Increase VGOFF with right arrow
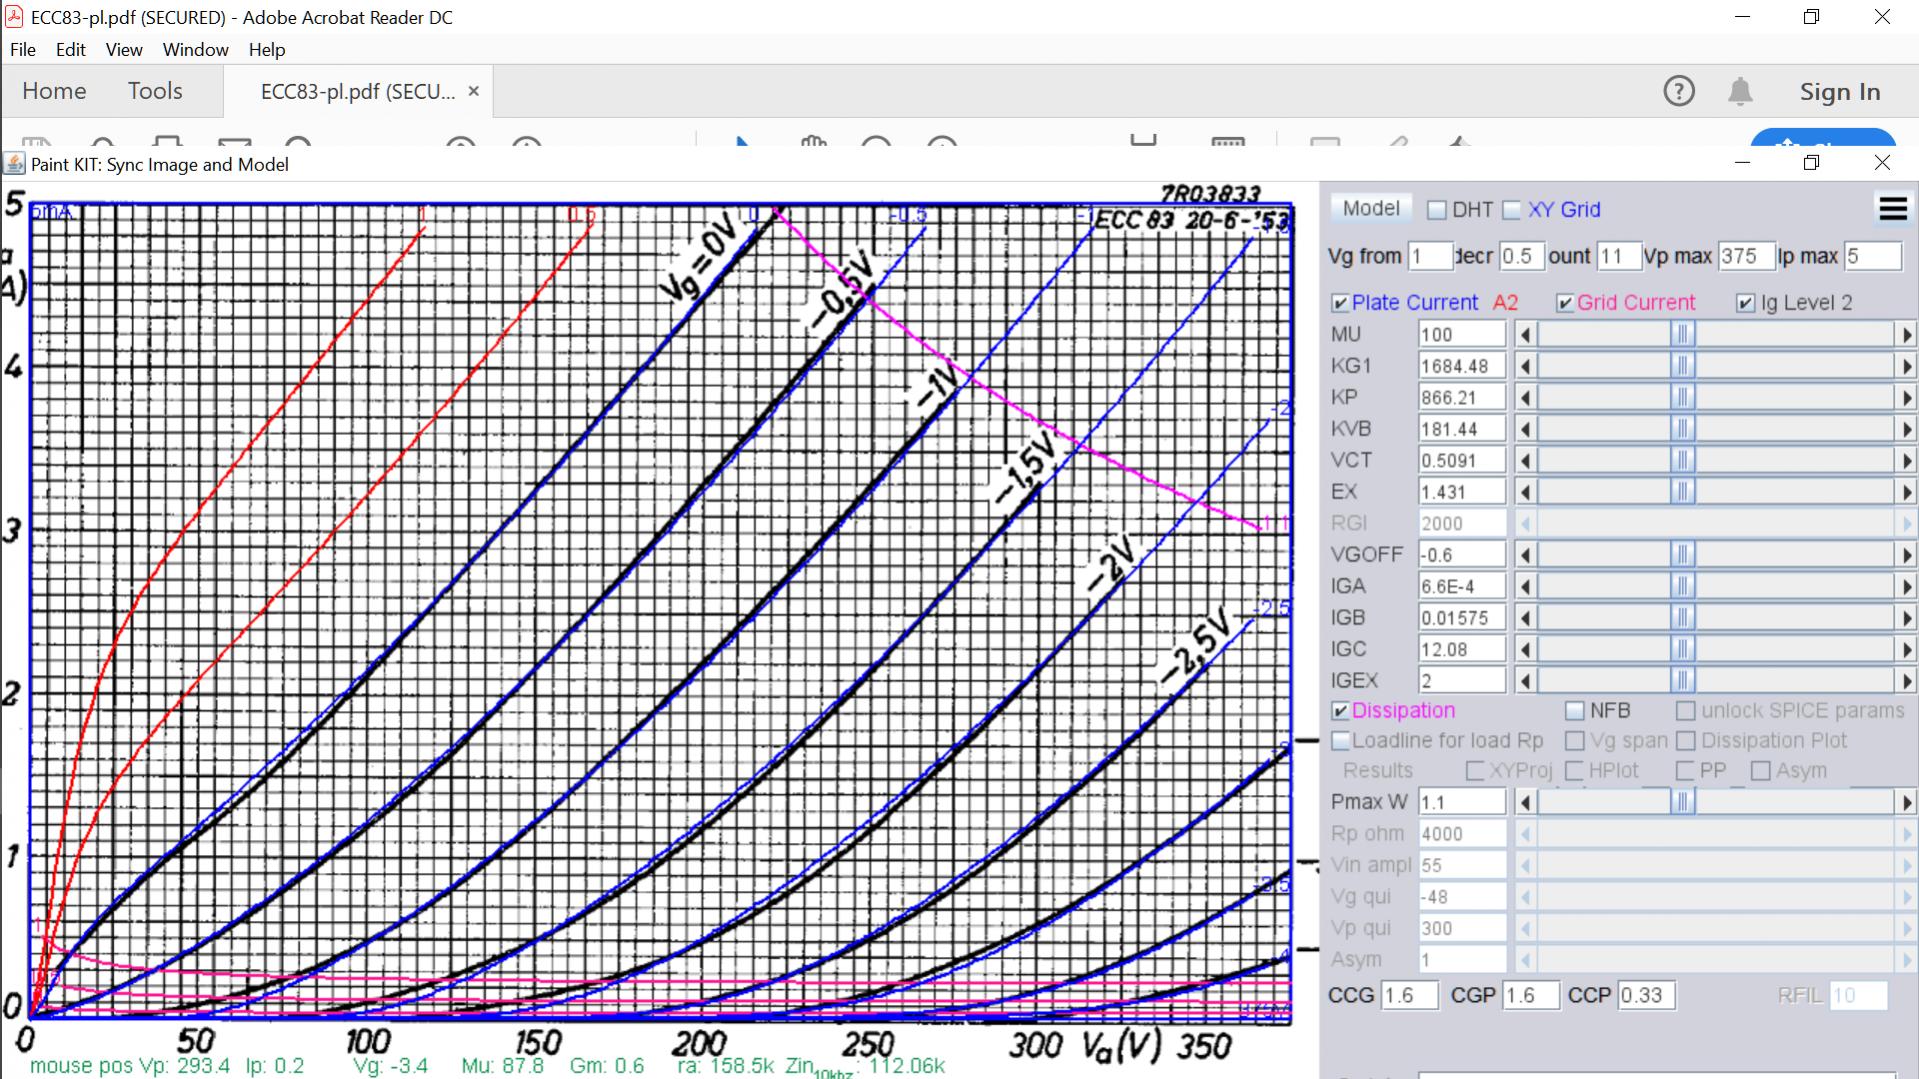The image size is (1919, 1079). click(x=1906, y=555)
